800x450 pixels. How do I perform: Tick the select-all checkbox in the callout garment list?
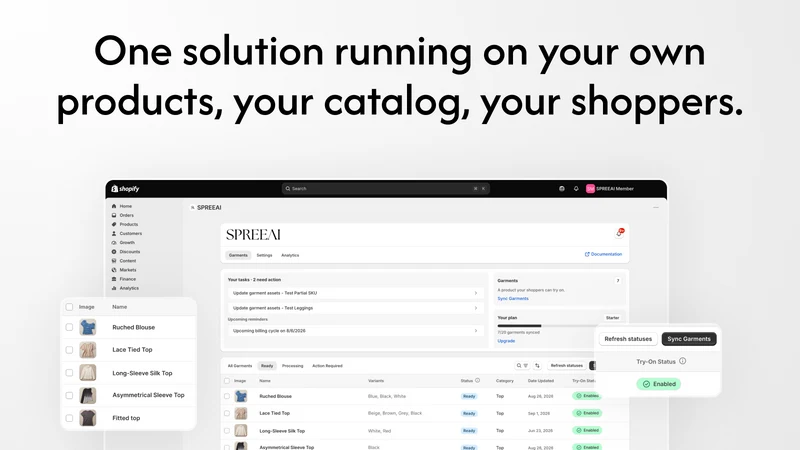click(69, 307)
